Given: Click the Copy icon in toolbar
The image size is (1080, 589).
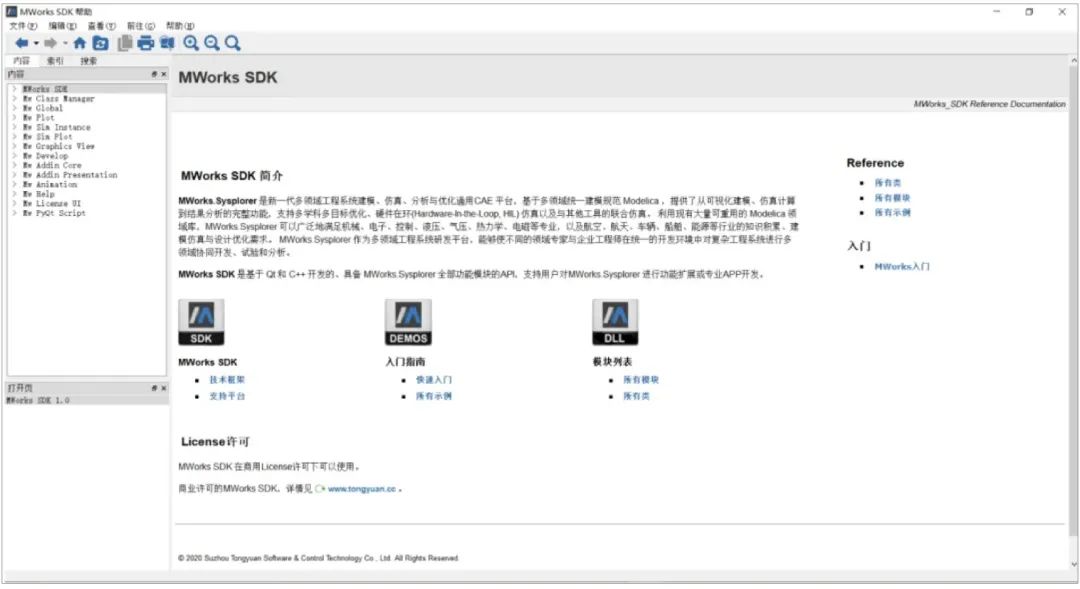Looking at the screenshot, I should click(x=125, y=43).
